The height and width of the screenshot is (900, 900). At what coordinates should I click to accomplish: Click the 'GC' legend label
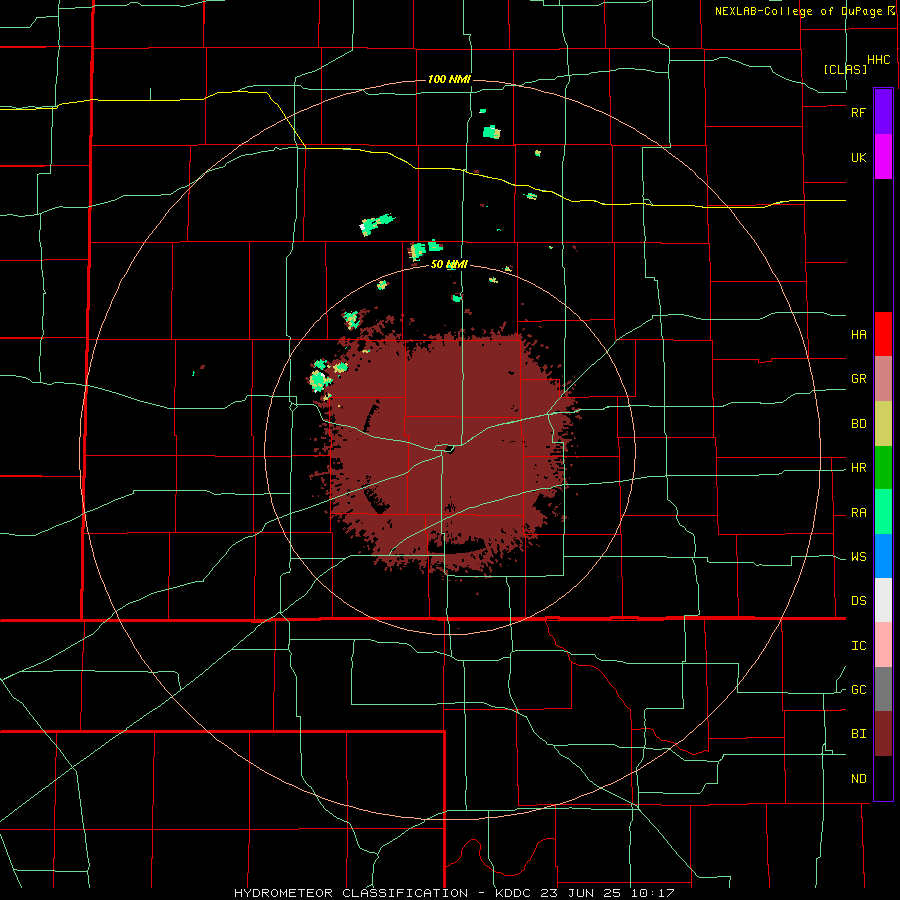click(x=858, y=690)
